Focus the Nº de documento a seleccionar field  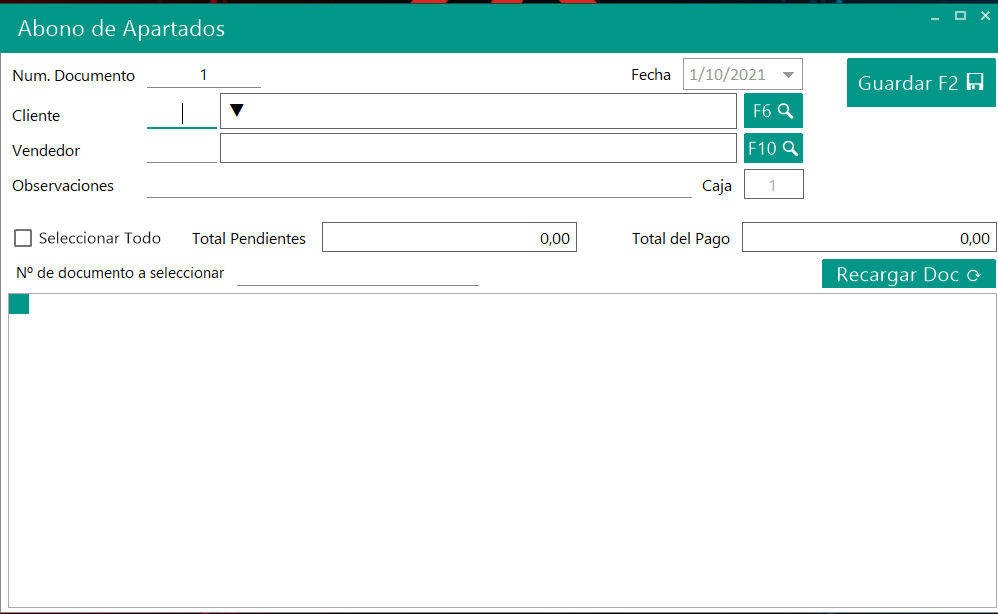pyautogui.click(x=357, y=273)
